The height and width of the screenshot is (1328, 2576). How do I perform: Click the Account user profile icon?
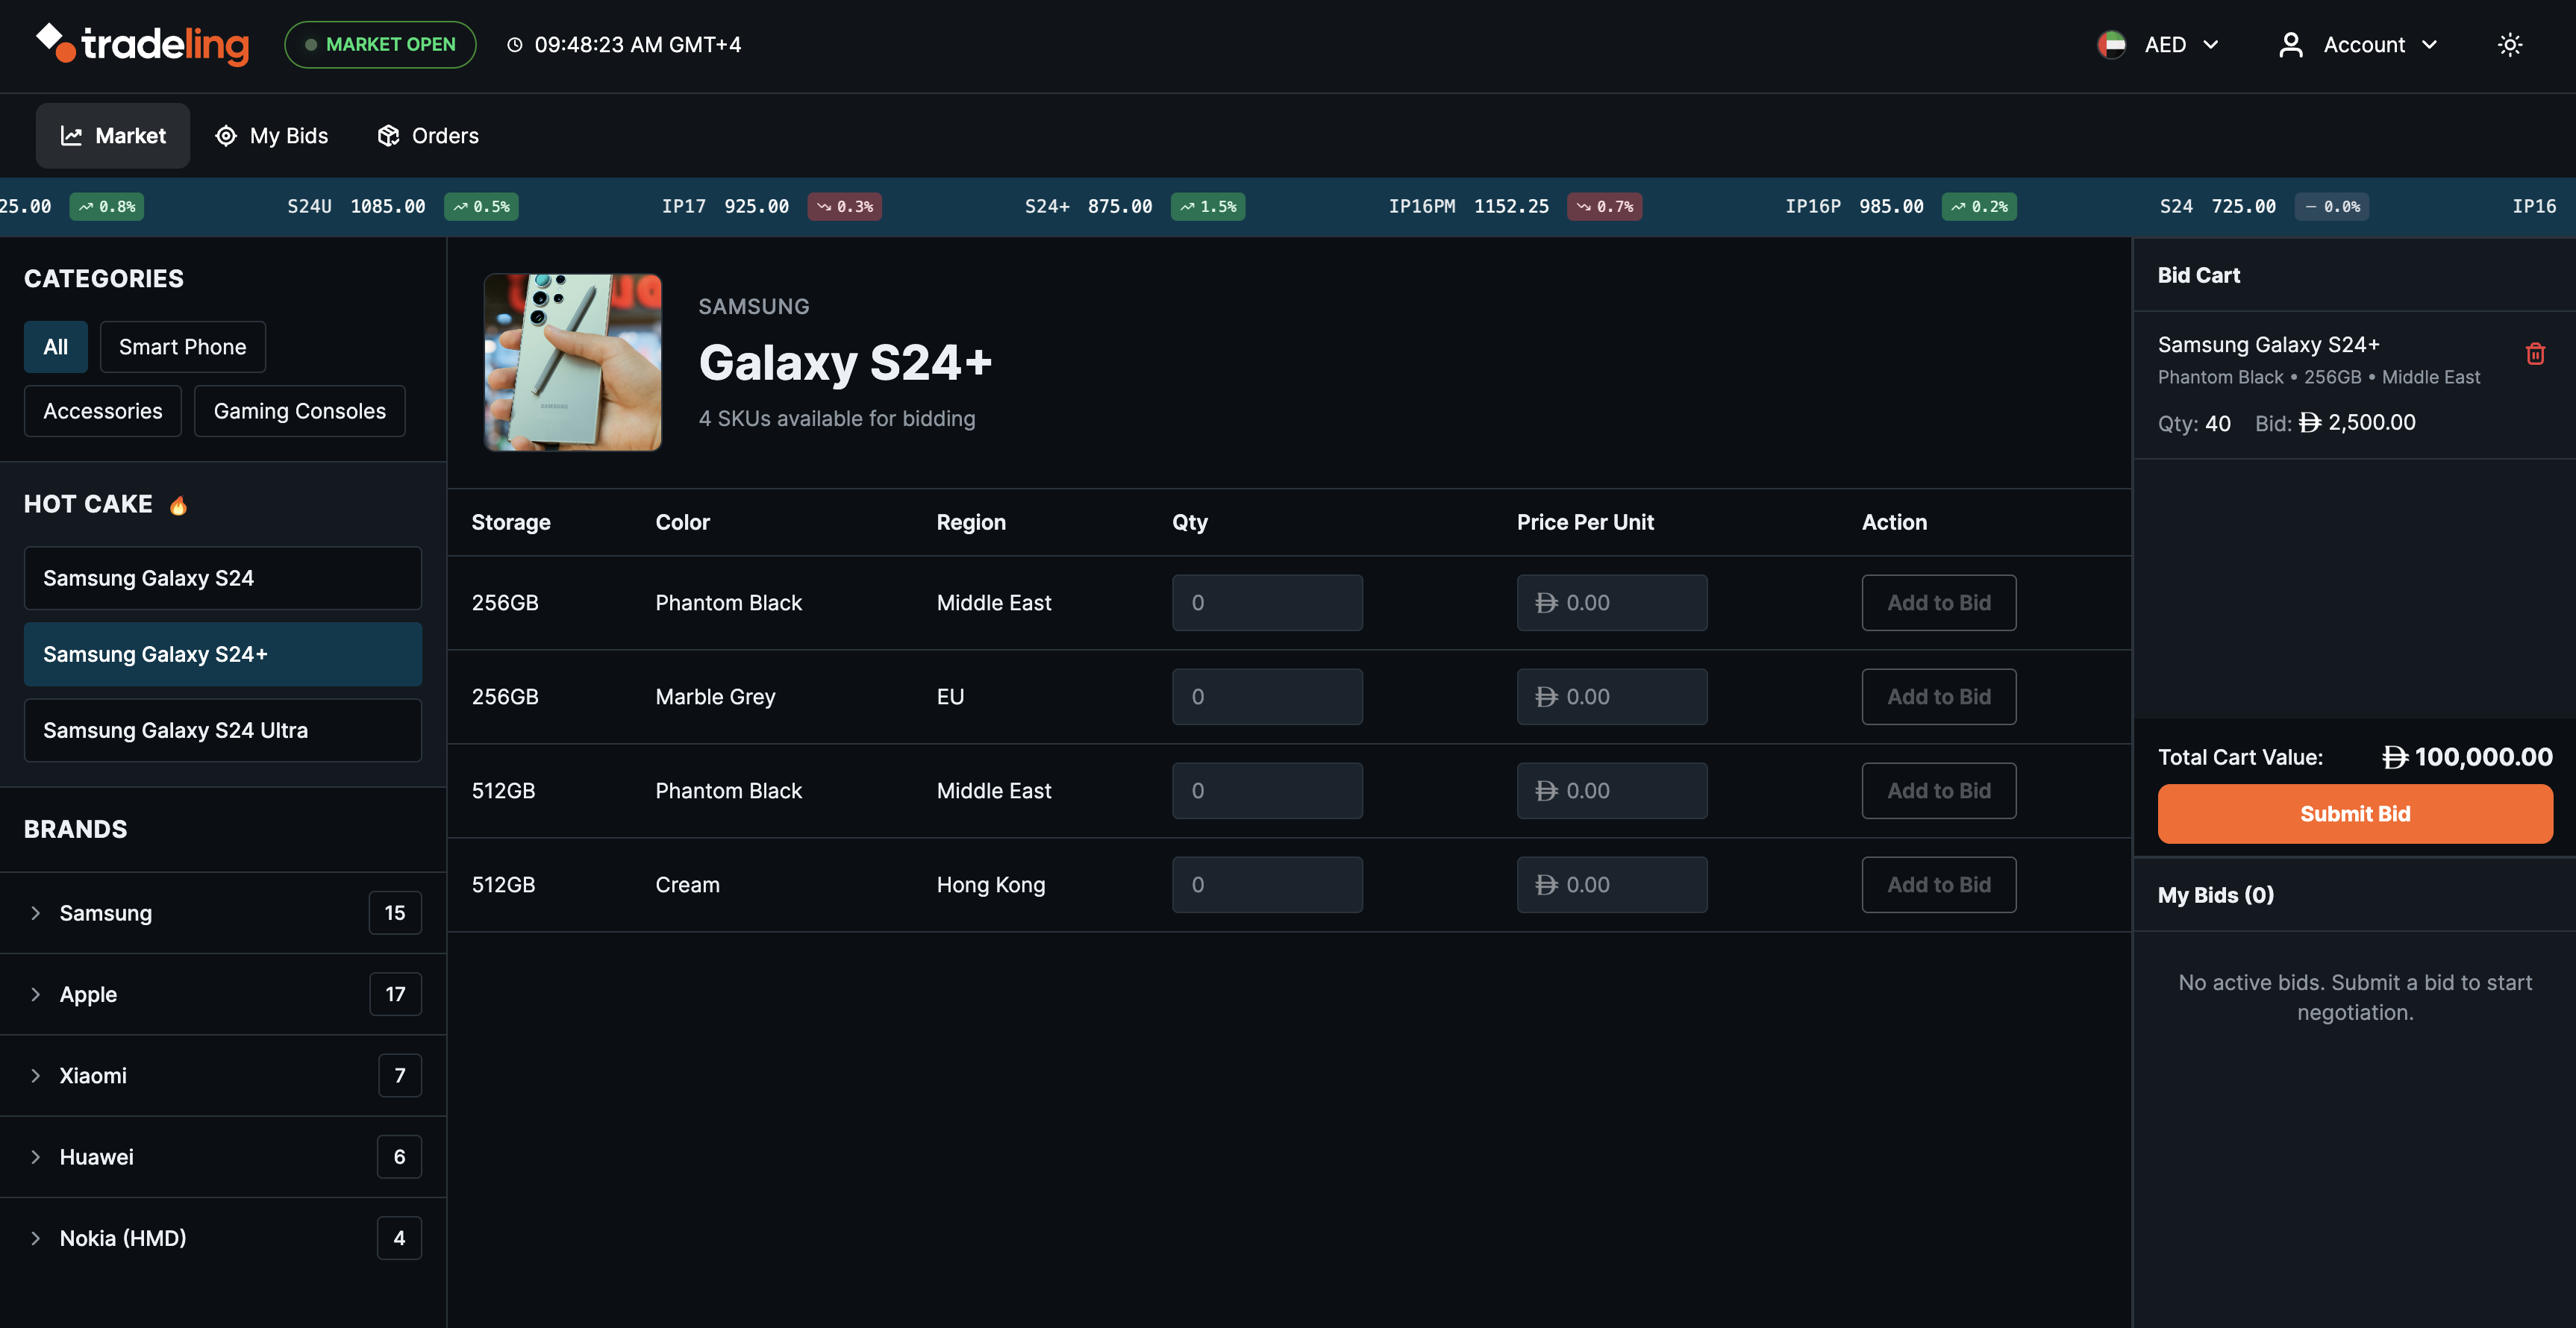(x=2290, y=45)
